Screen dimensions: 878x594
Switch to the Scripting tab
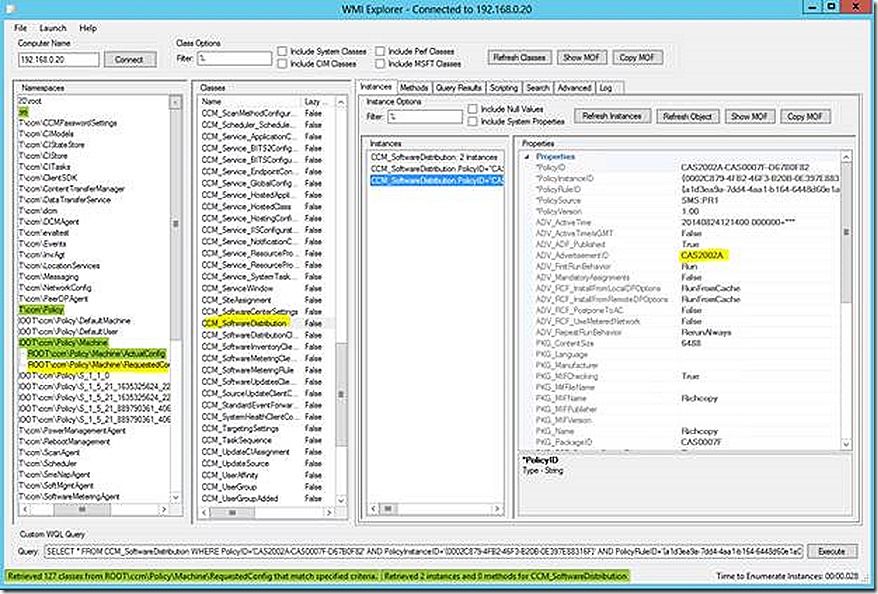tap(503, 88)
